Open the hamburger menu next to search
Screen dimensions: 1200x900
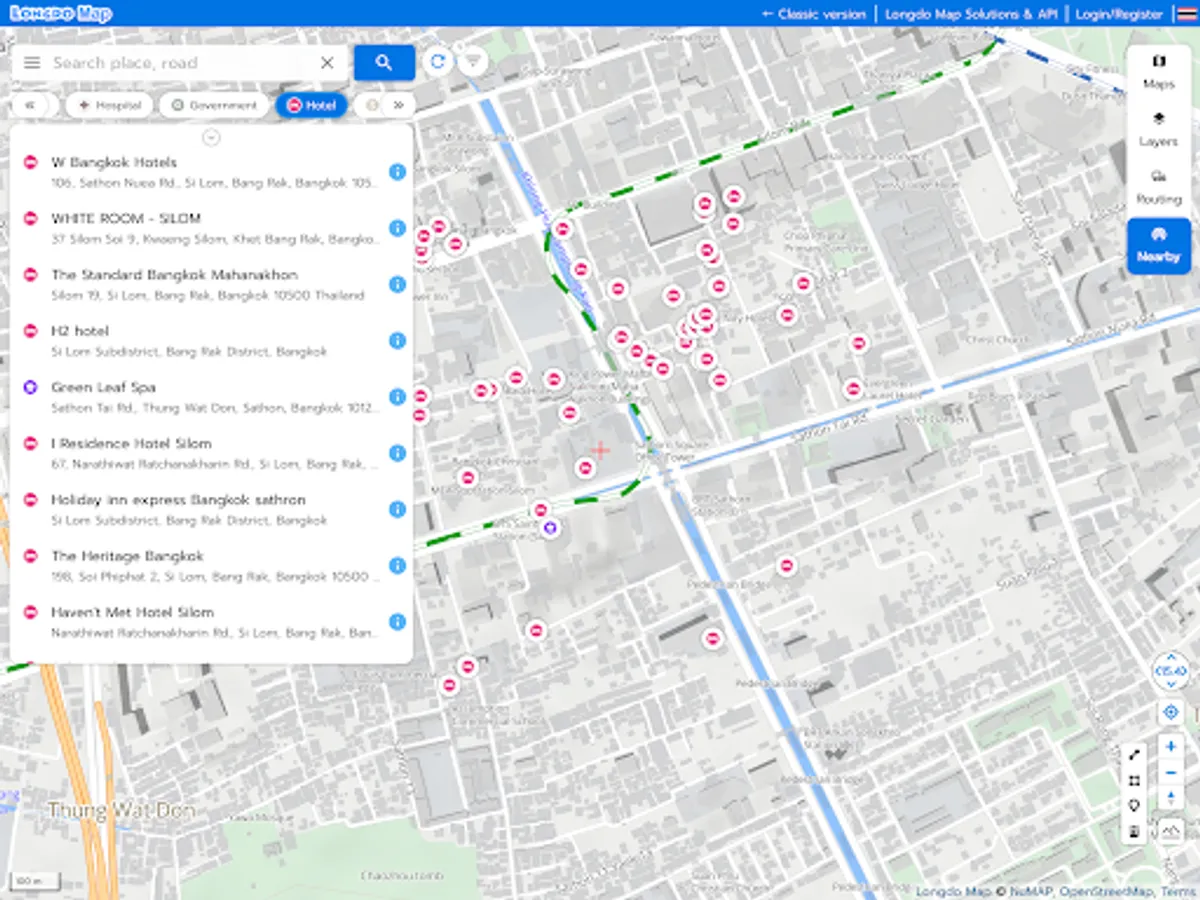tap(33, 62)
